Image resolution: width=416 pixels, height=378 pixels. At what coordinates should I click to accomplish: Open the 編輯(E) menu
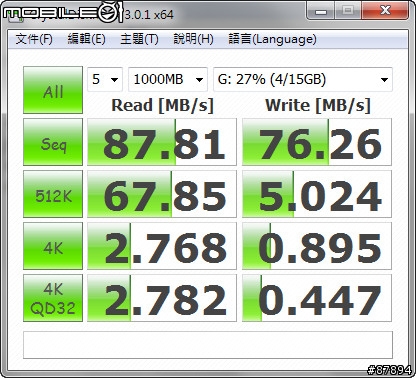(x=86, y=39)
